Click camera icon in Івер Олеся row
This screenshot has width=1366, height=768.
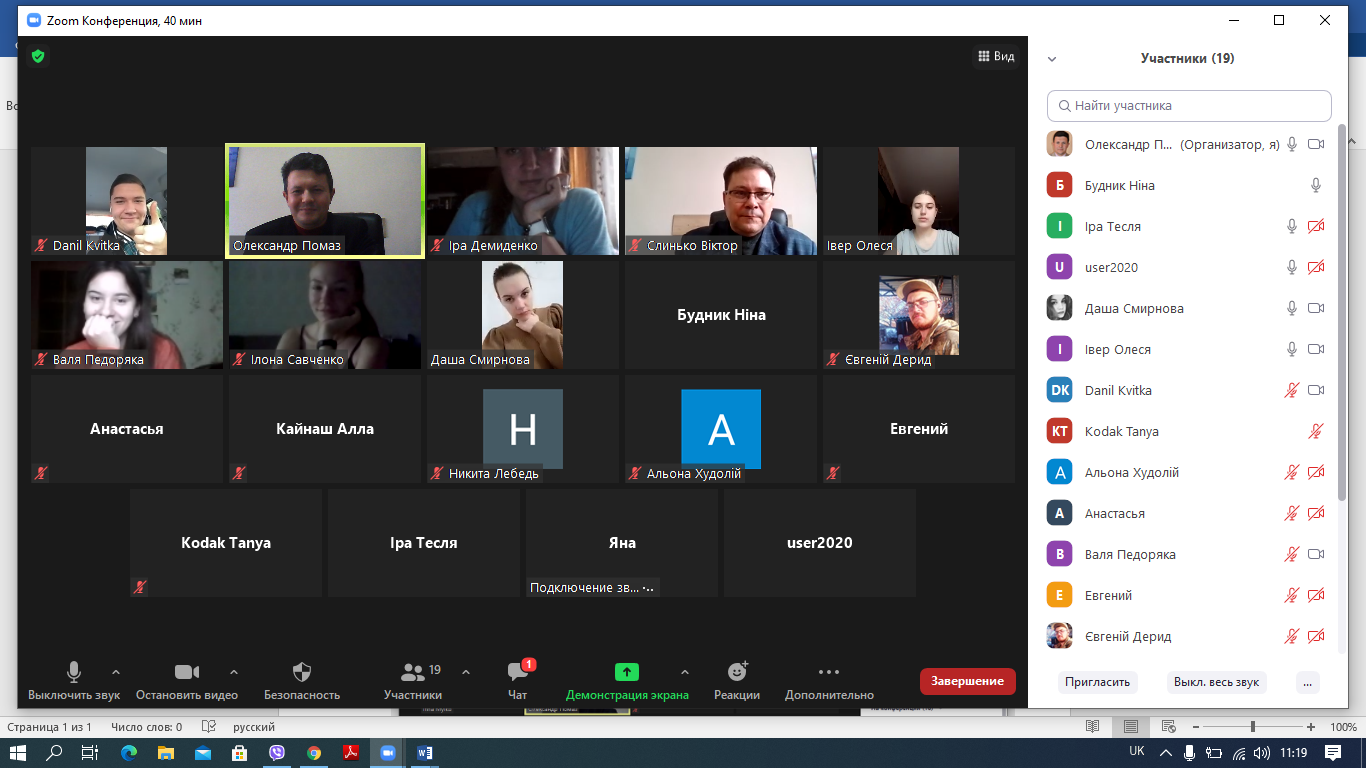[1316, 350]
